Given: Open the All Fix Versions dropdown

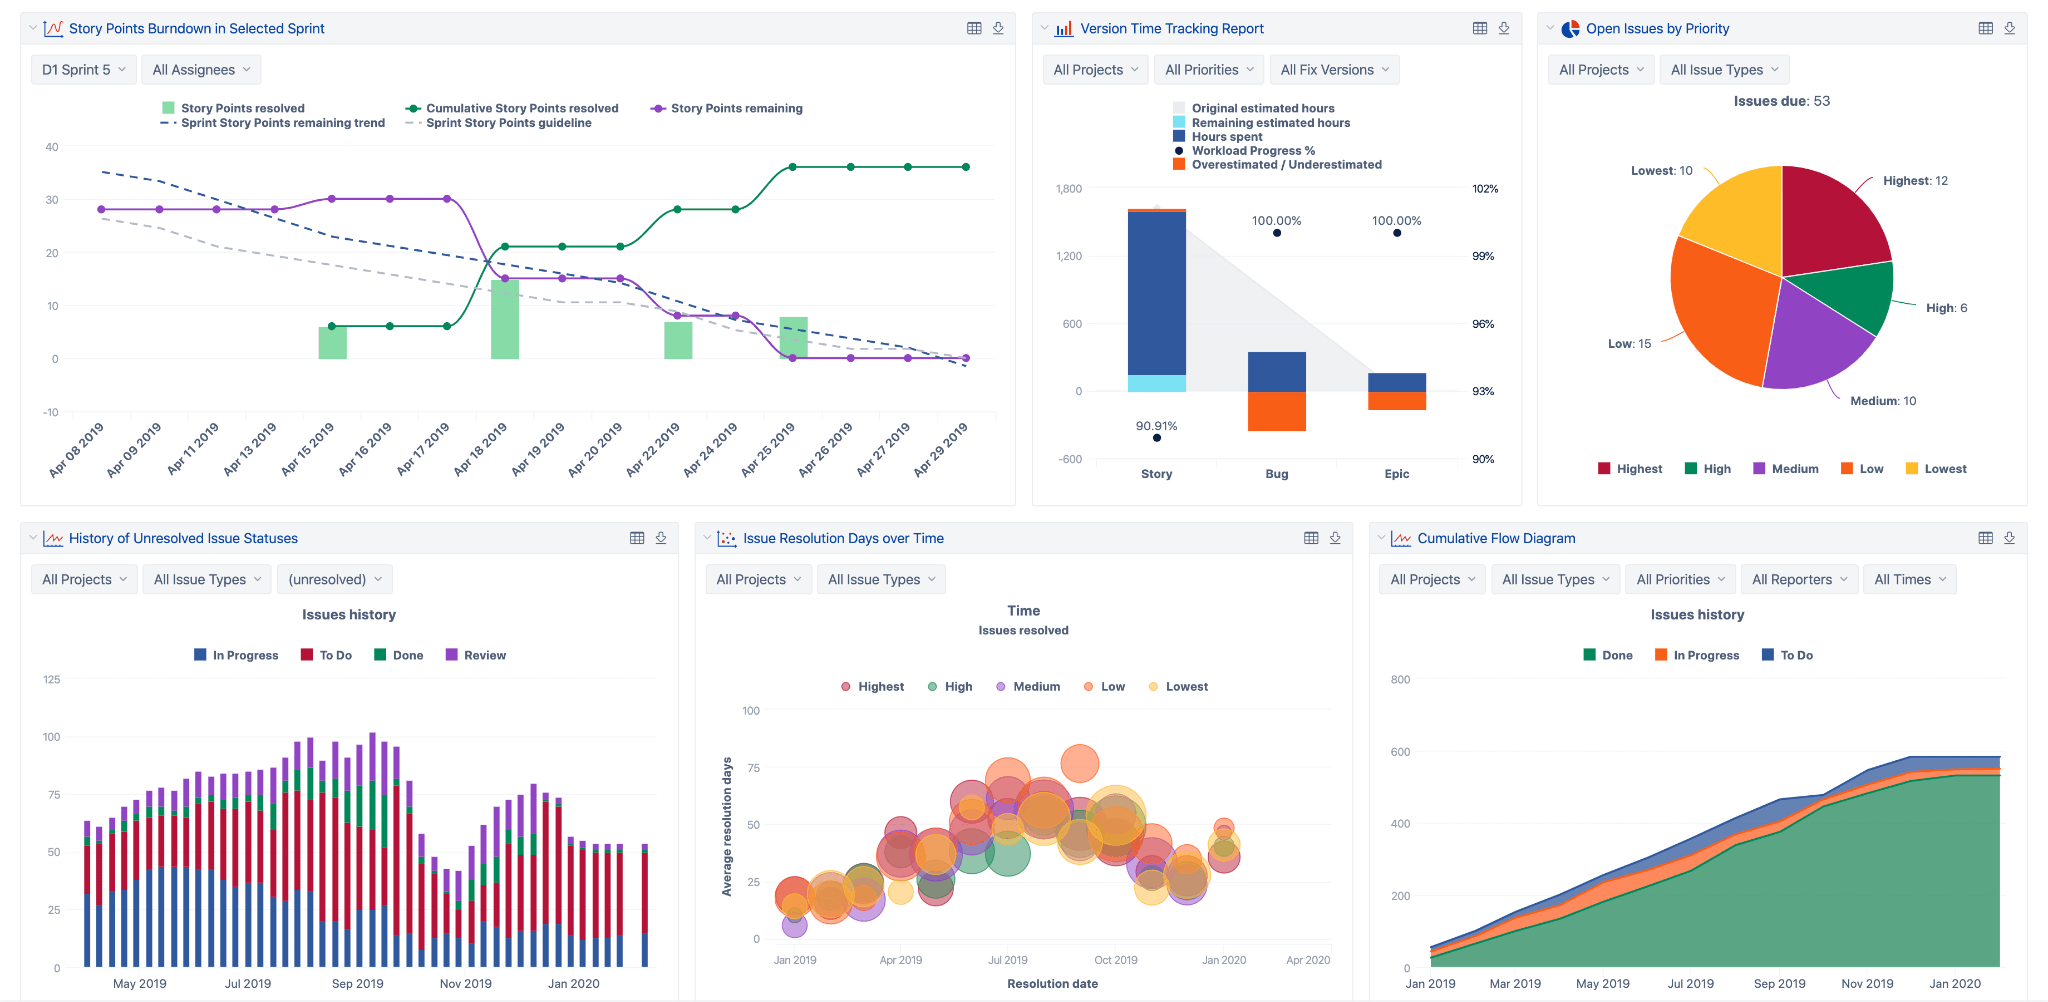Looking at the screenshot, I should click(x=1334, y=69).
